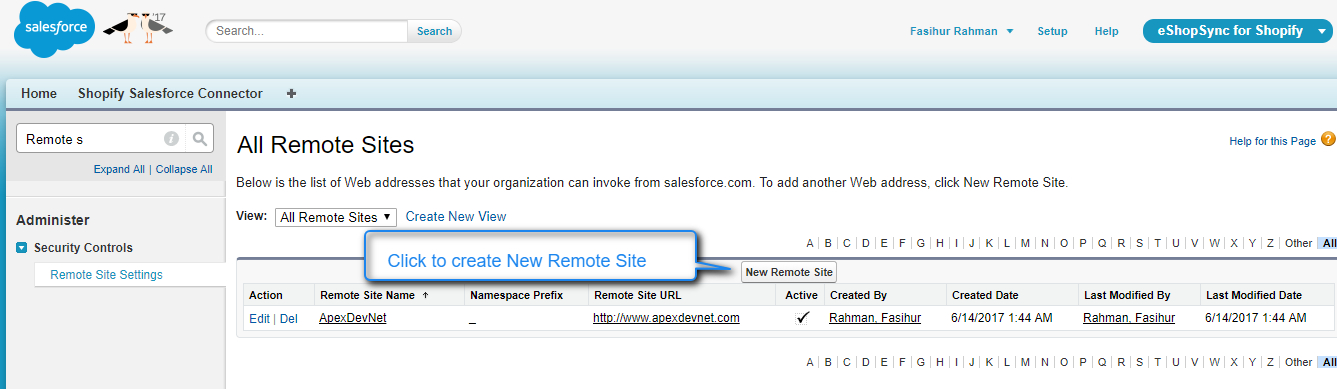Delete the ApexDevNet remote site
Screen dimensions: 1337x389
click(288, 318)
